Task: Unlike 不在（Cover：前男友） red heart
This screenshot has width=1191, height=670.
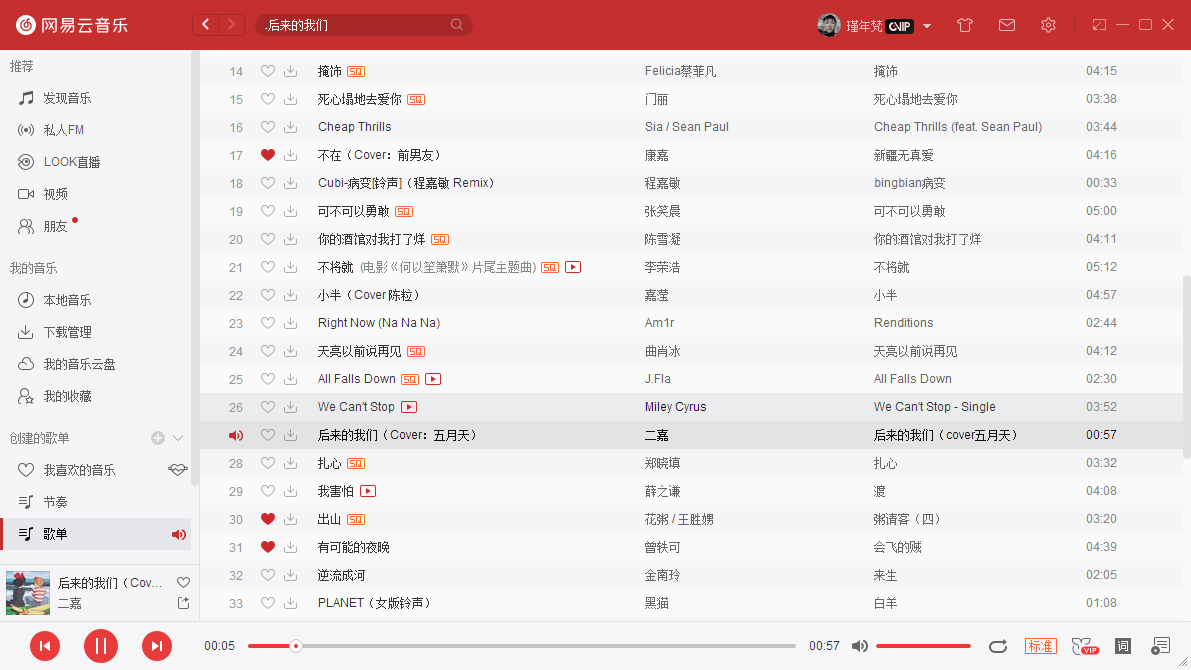Action: pyautogui.click(x=267, y=155)
